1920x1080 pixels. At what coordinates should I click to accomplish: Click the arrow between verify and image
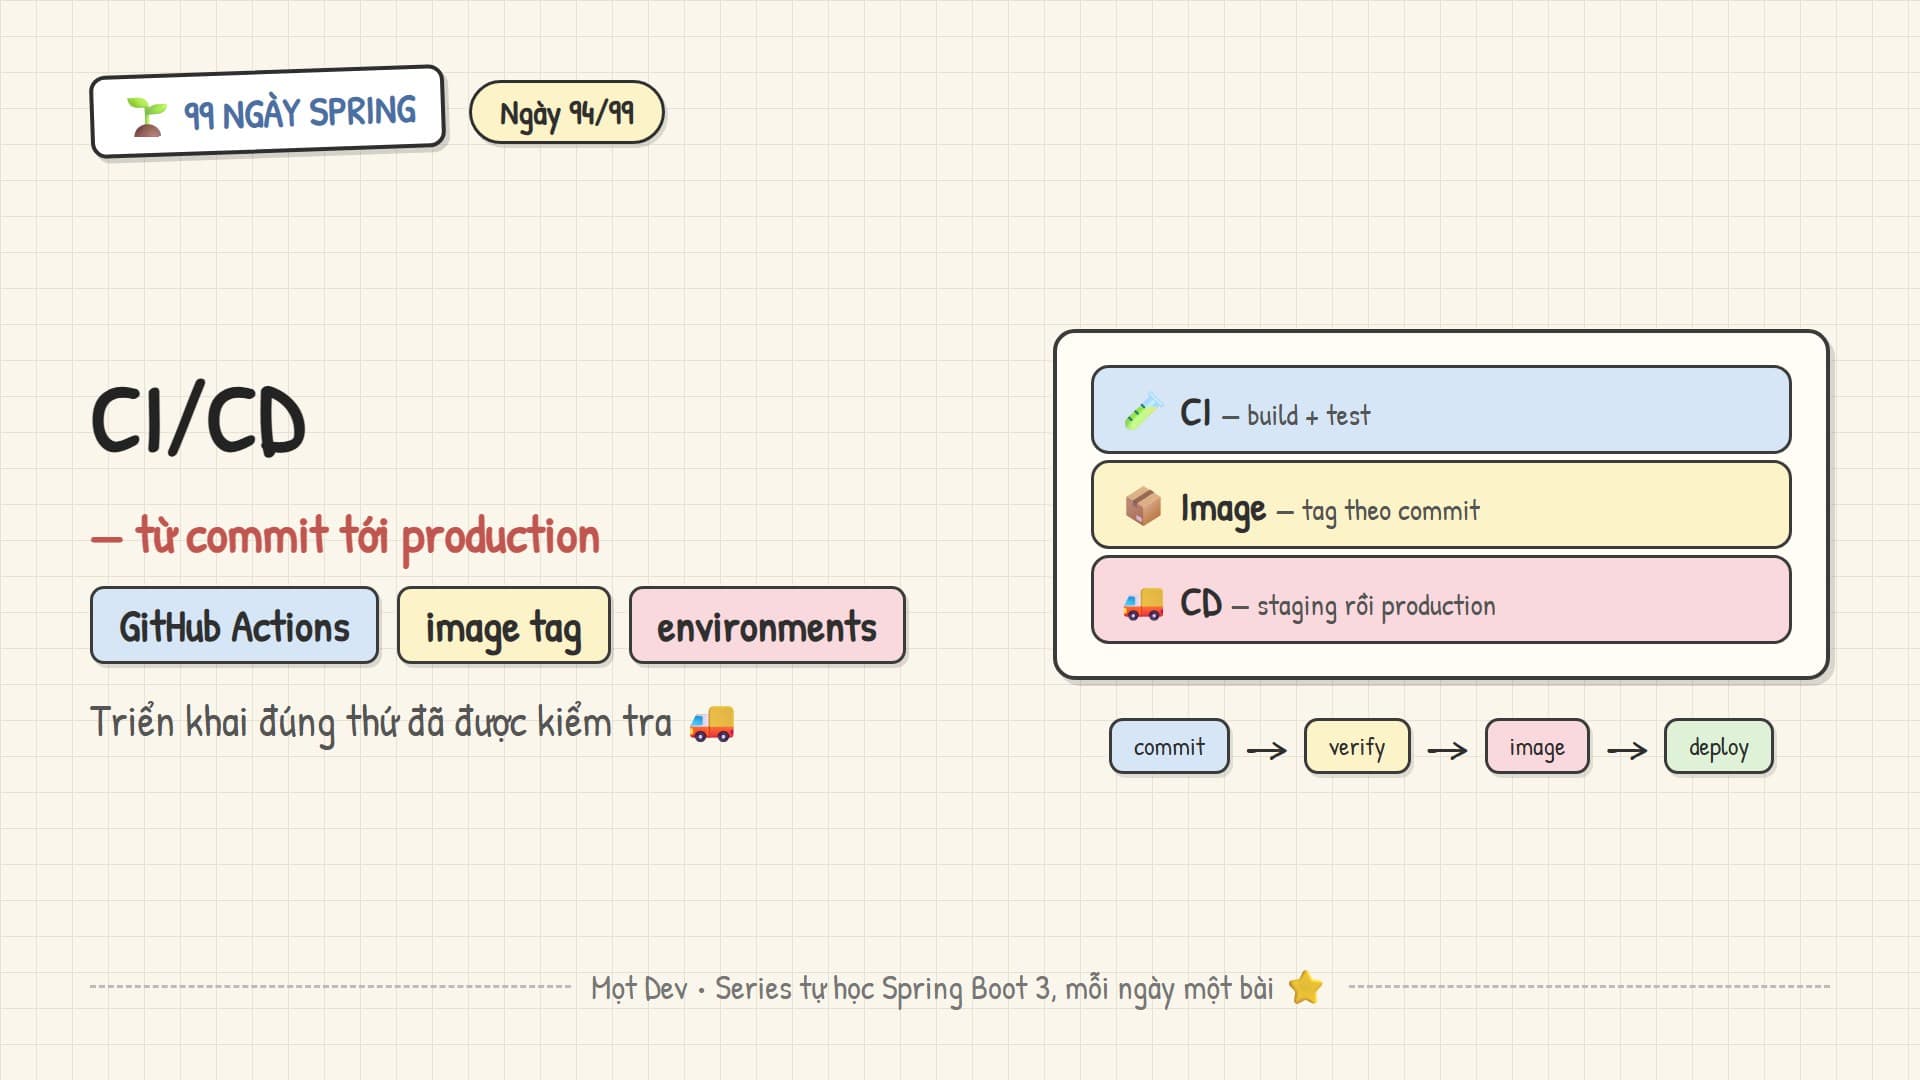1447,750
